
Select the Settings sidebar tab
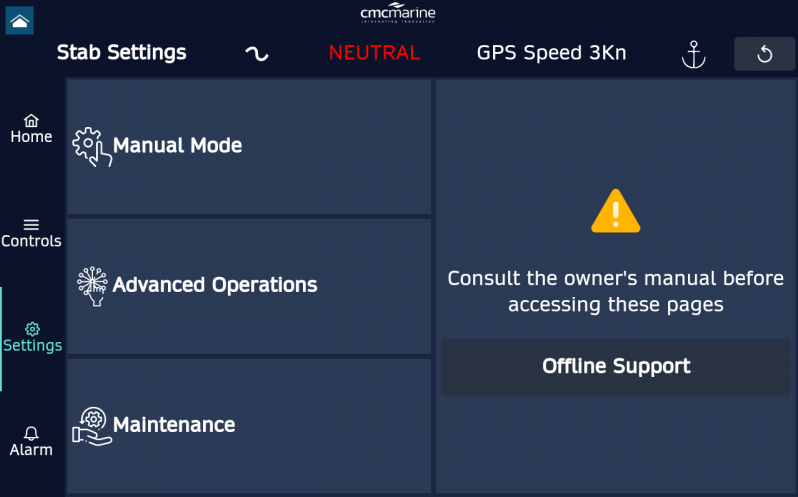32,338
